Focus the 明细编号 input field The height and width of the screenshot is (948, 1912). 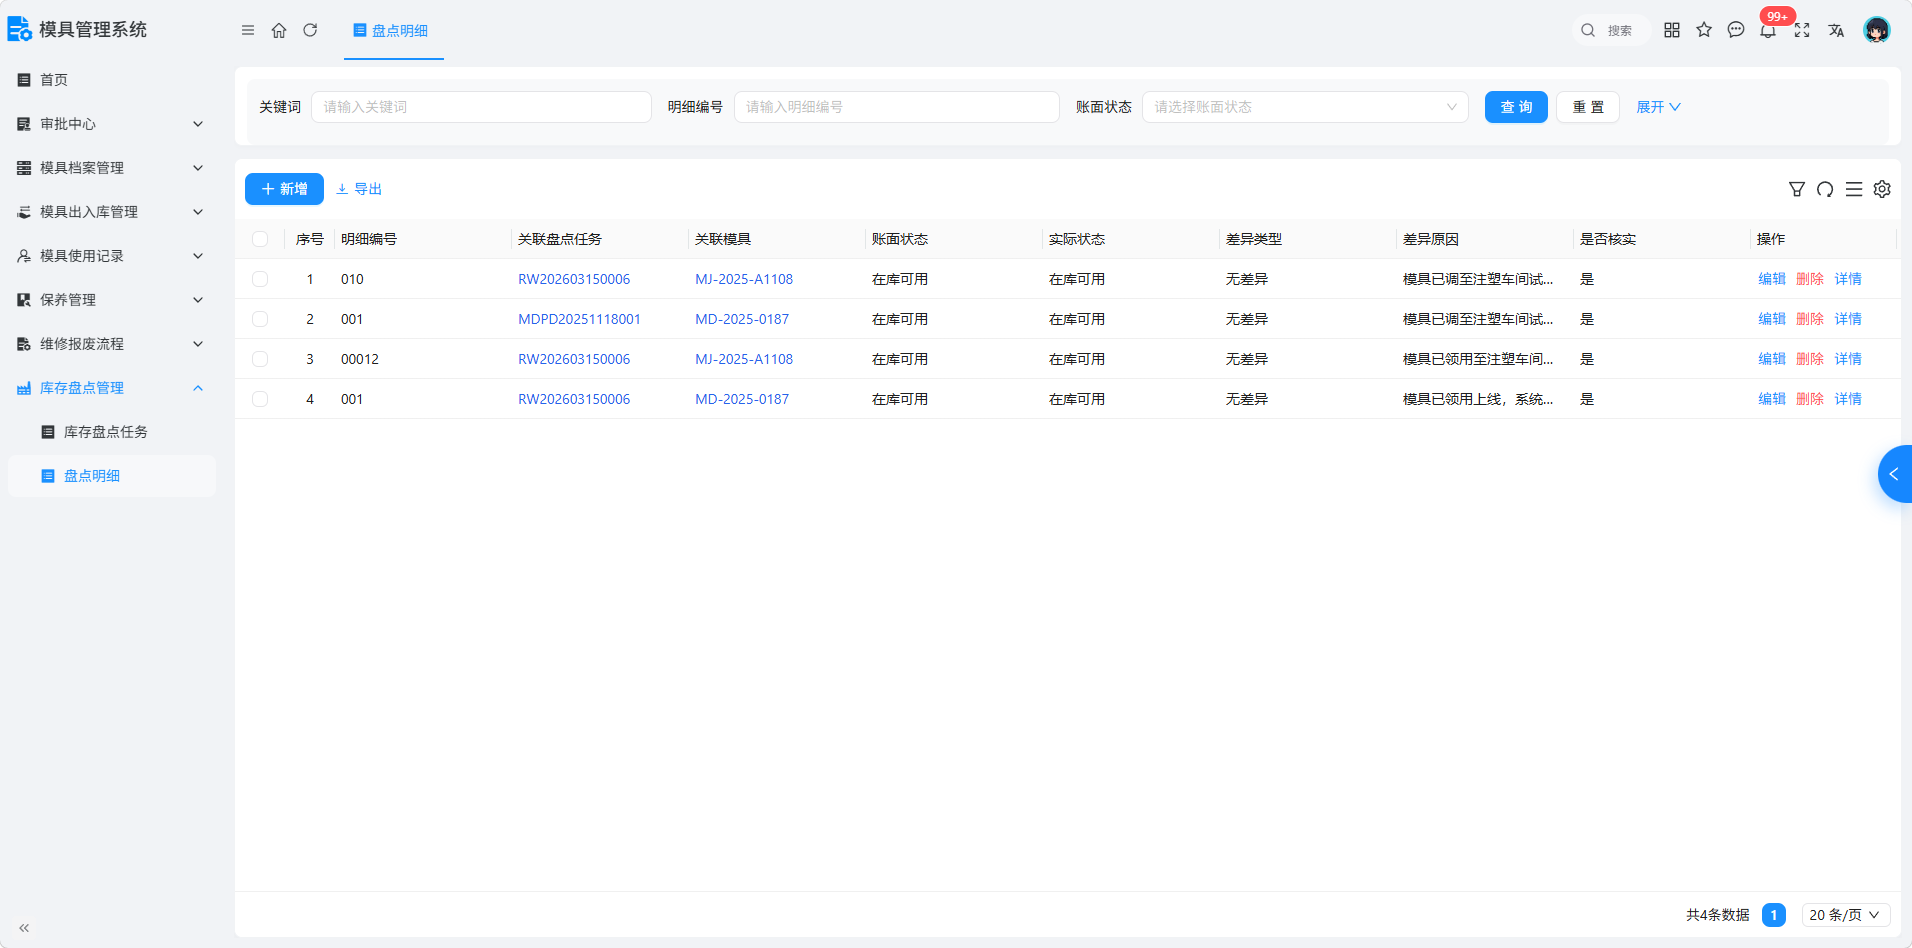[x=897, y=107]
